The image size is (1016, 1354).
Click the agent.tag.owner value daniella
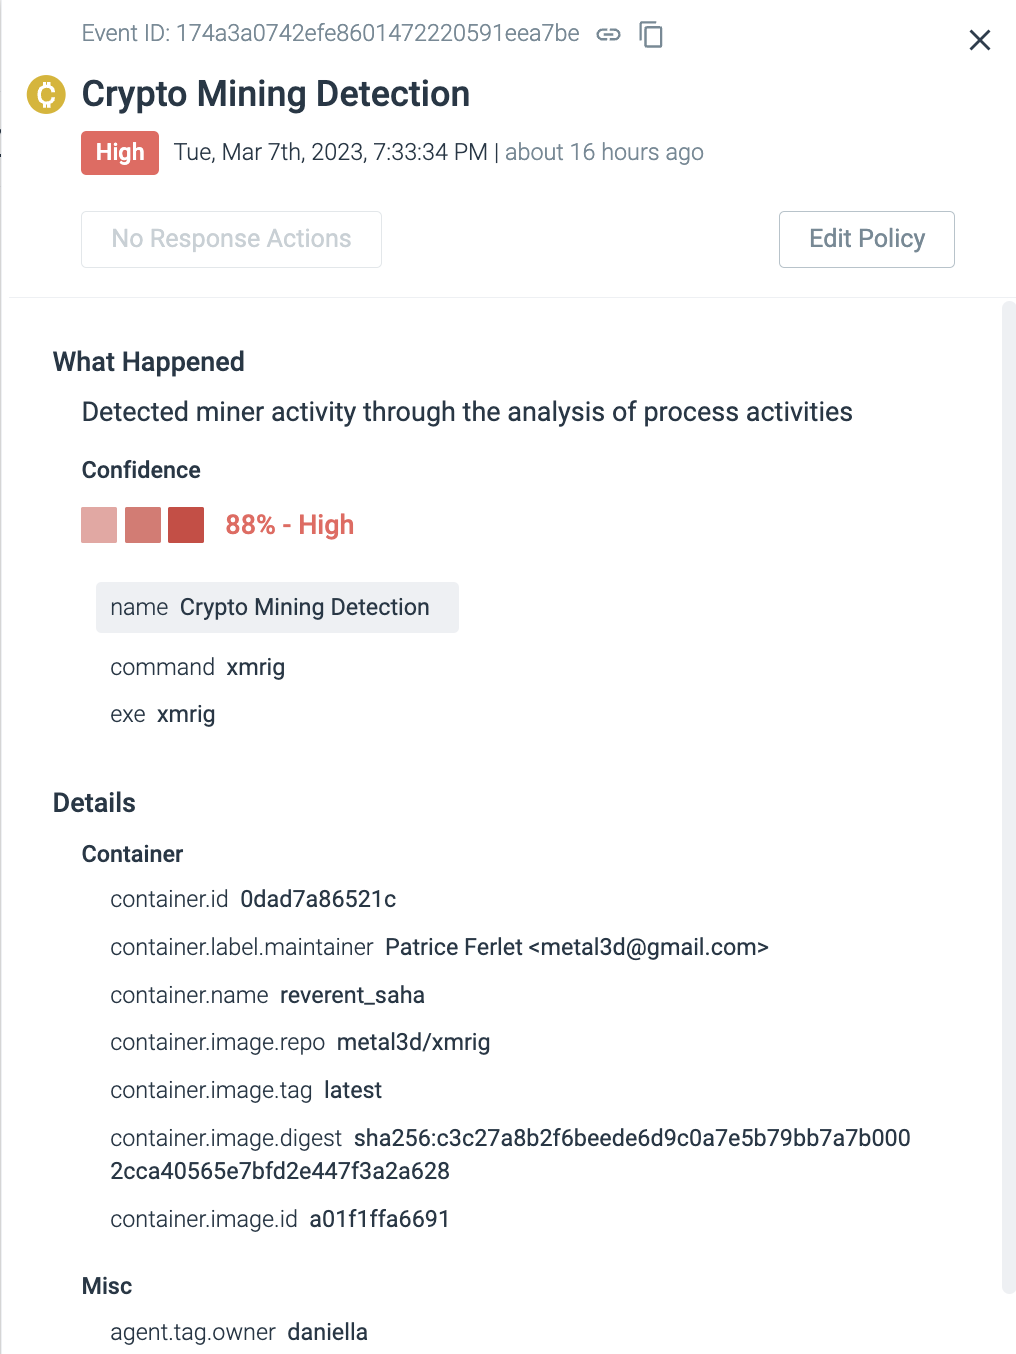[x=327, y=1332]
